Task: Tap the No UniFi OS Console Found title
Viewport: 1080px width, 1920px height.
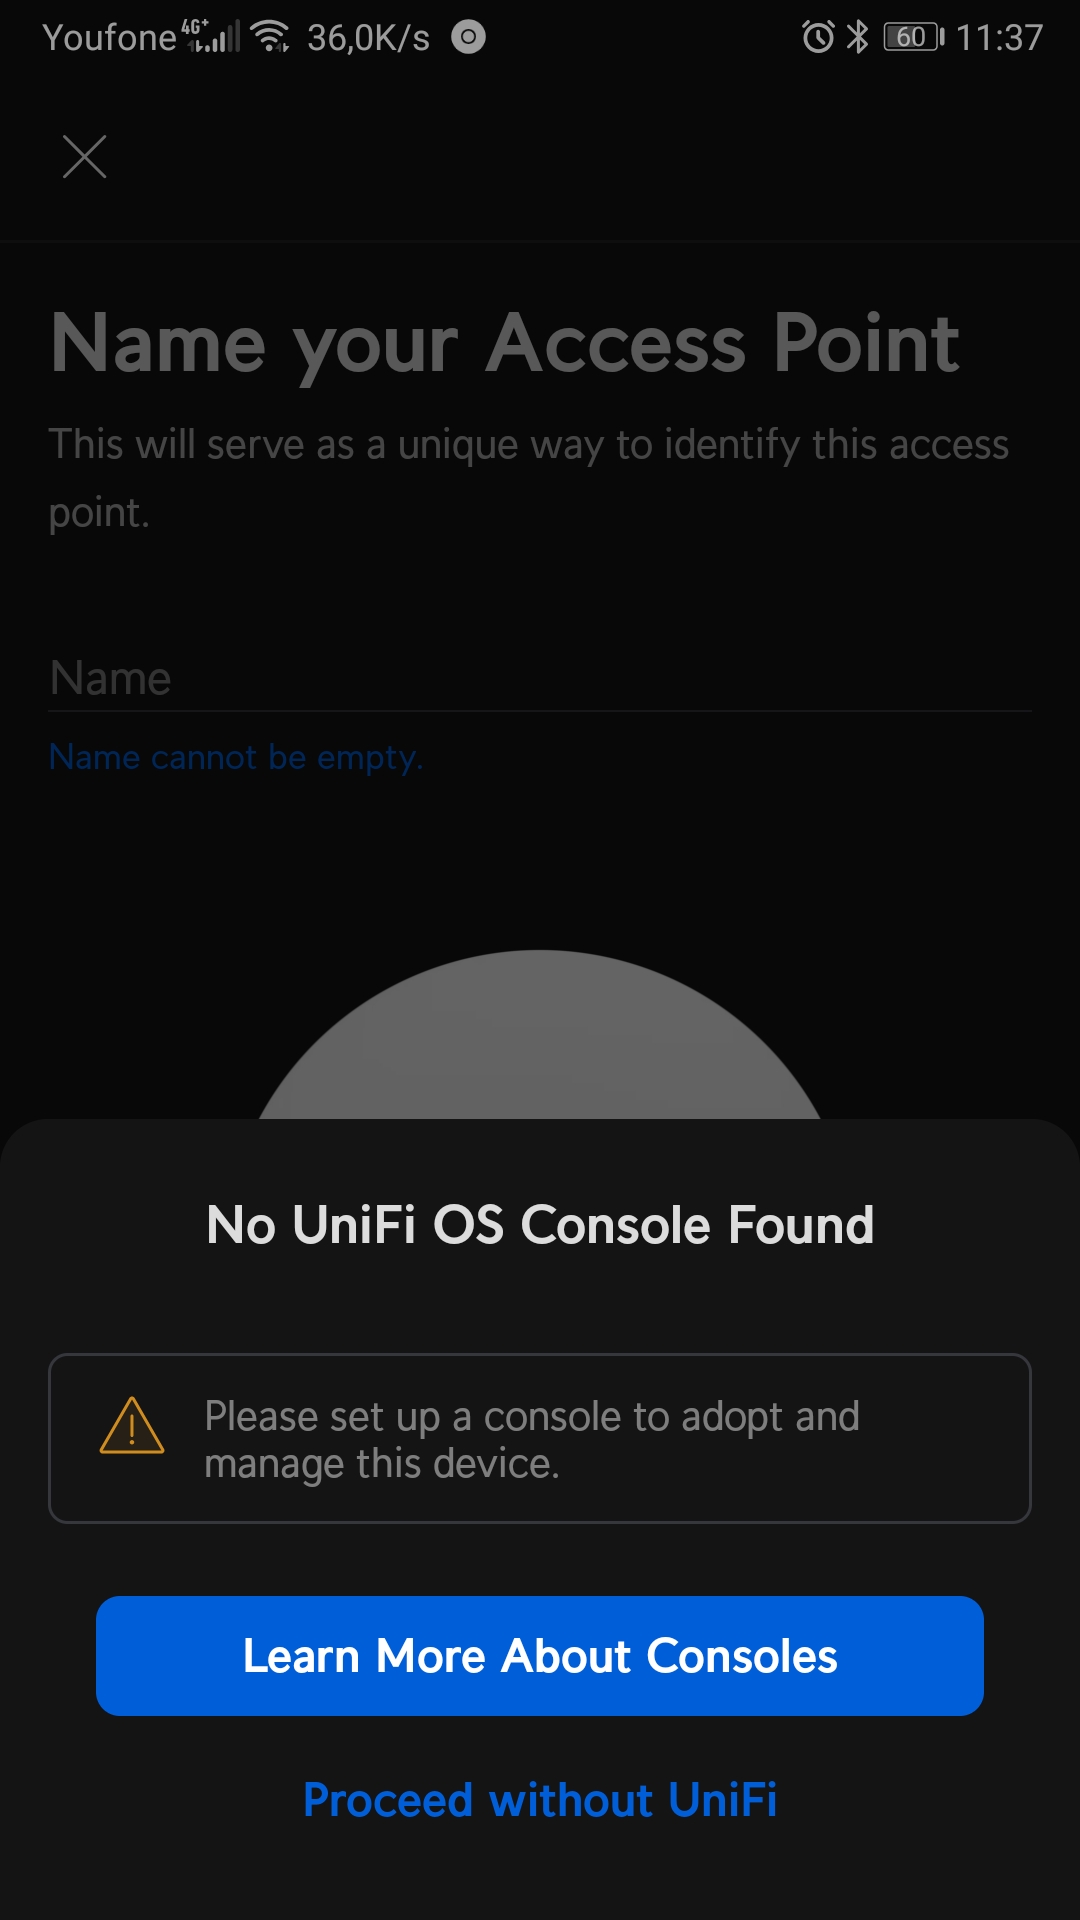Action: point(540,1224)
